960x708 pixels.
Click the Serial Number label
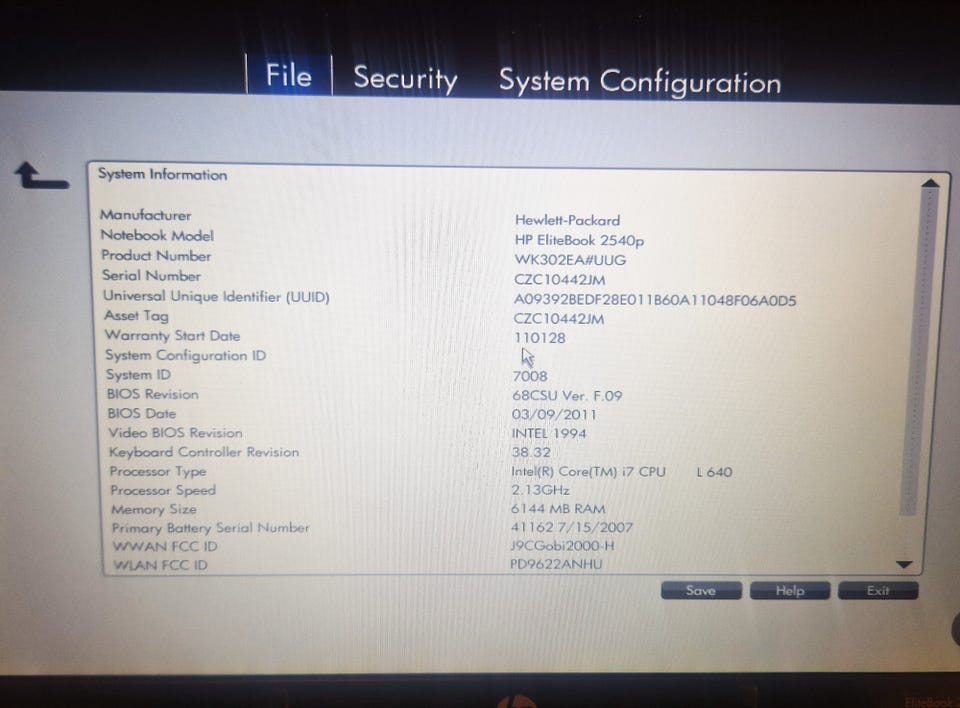pos(151,276)
